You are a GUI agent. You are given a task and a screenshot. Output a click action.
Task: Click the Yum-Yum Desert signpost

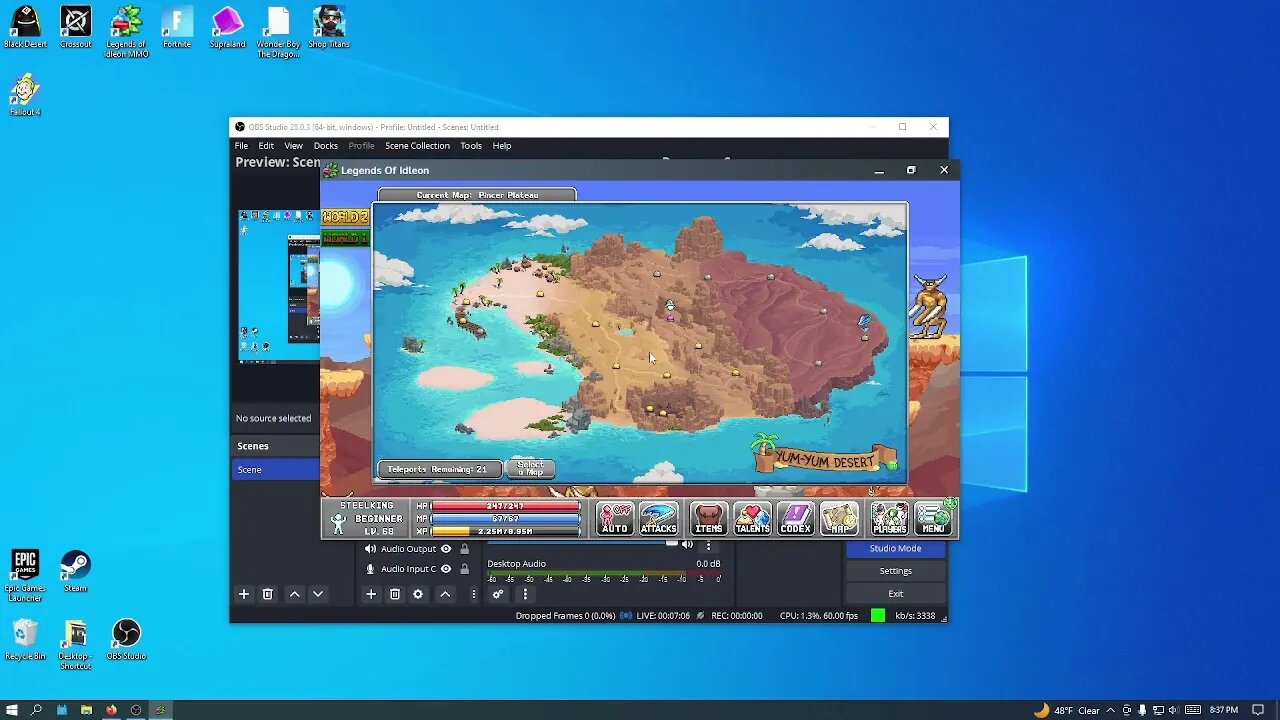pyautogui.click(x=824, y=458)
